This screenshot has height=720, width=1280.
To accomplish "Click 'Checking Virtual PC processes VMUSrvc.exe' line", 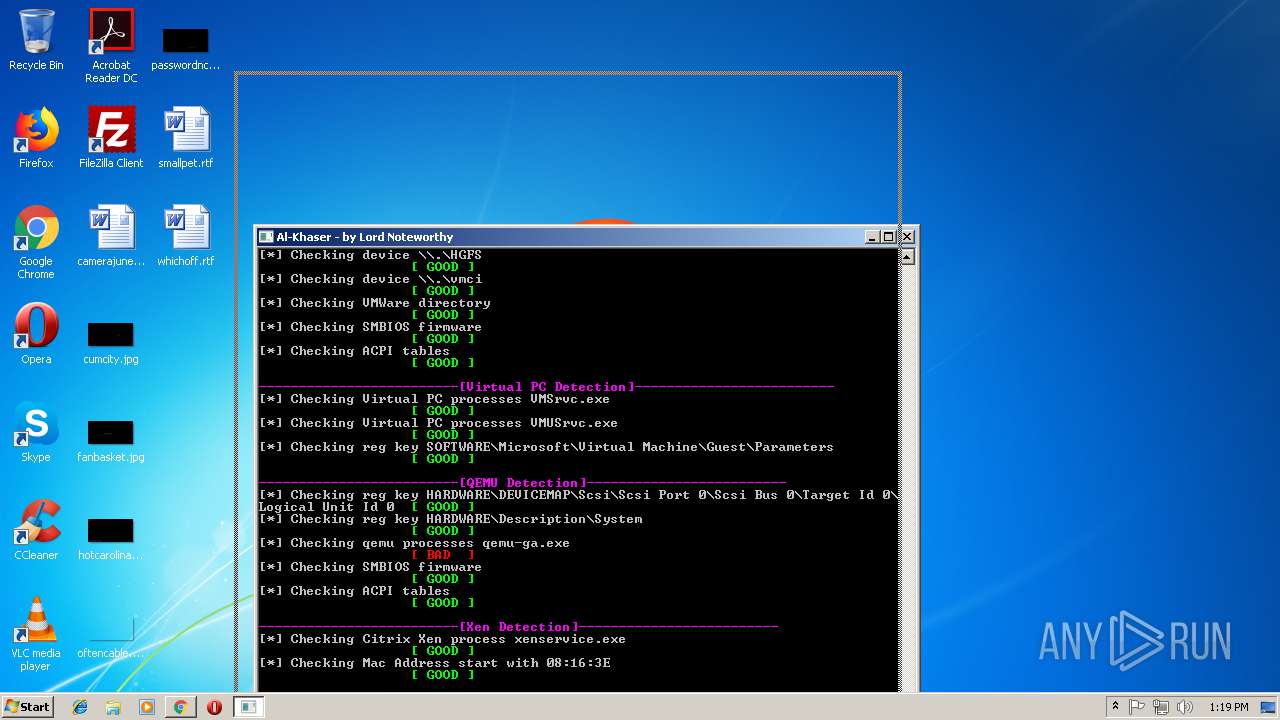I will click(x=438, y=423).
